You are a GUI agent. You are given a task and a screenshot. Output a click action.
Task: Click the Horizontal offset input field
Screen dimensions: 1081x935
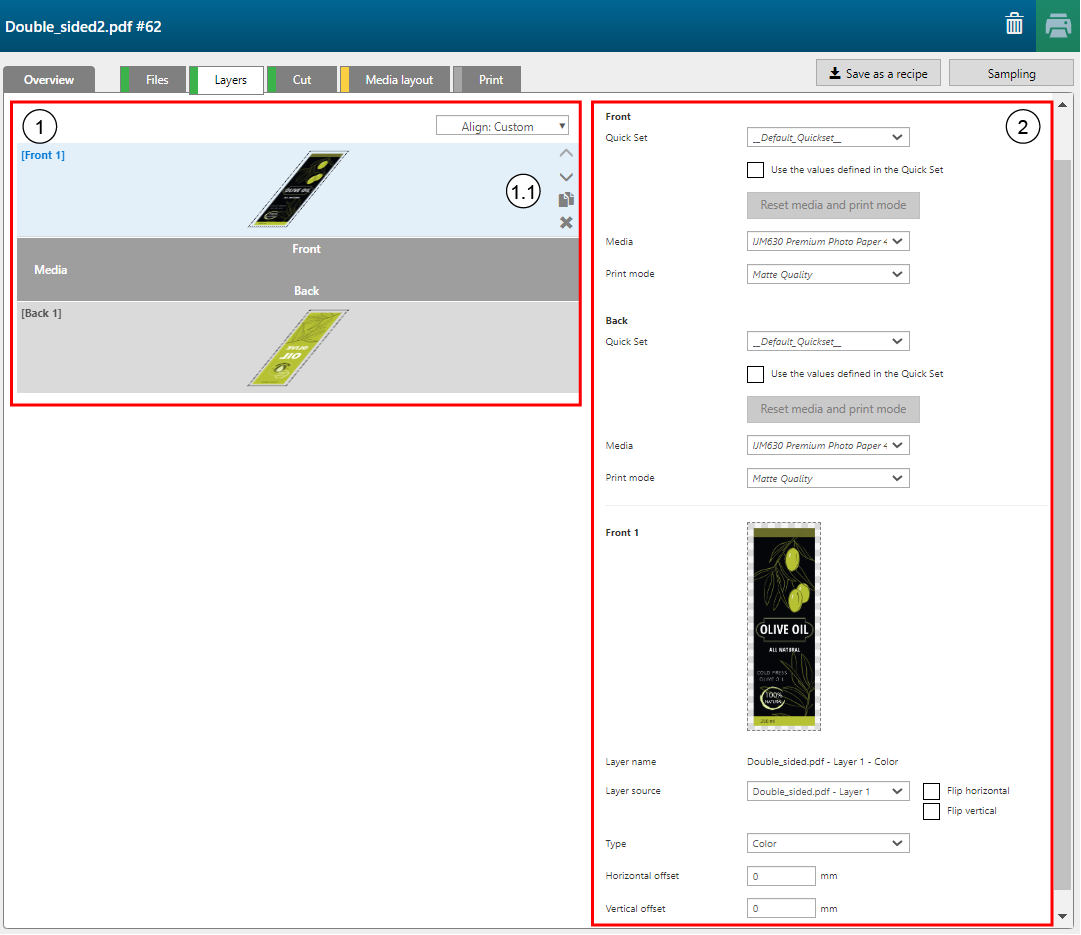[x=781, y=876]
